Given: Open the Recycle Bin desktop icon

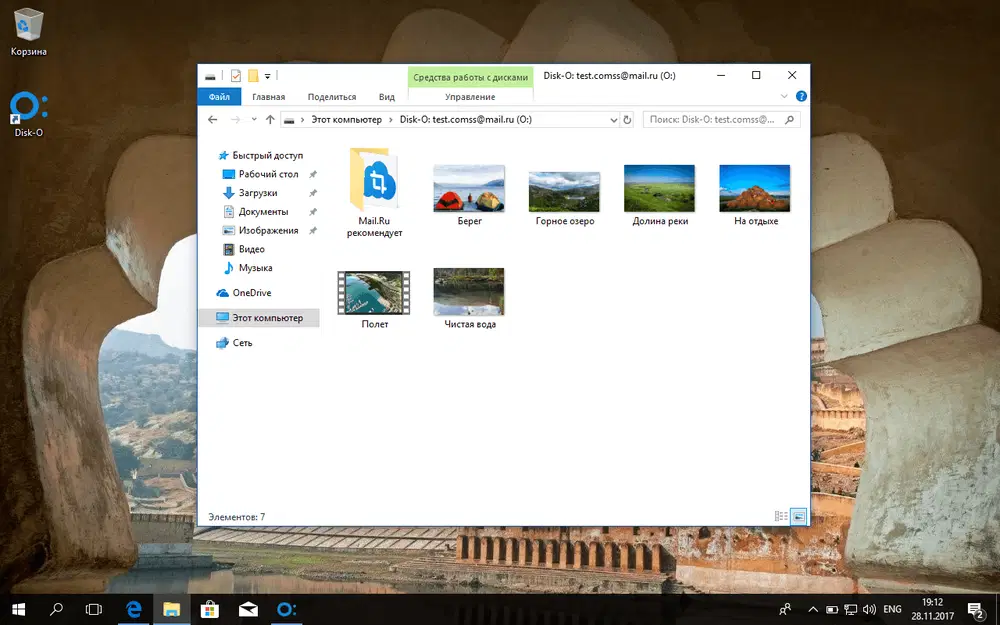Looking at the screenshot, I should [28, 32].
